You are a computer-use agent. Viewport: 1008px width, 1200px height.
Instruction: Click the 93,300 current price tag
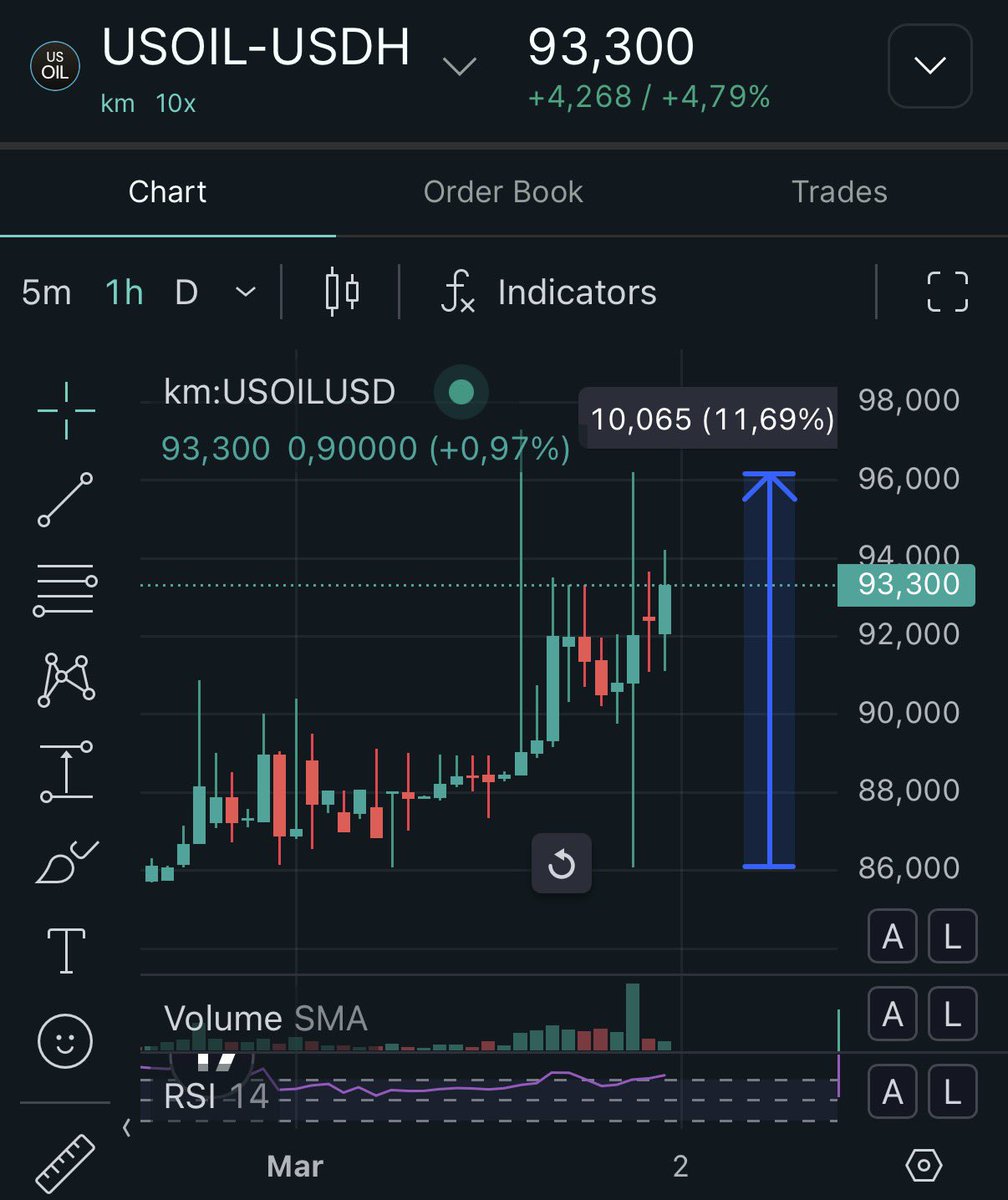(x=906, y=584)
